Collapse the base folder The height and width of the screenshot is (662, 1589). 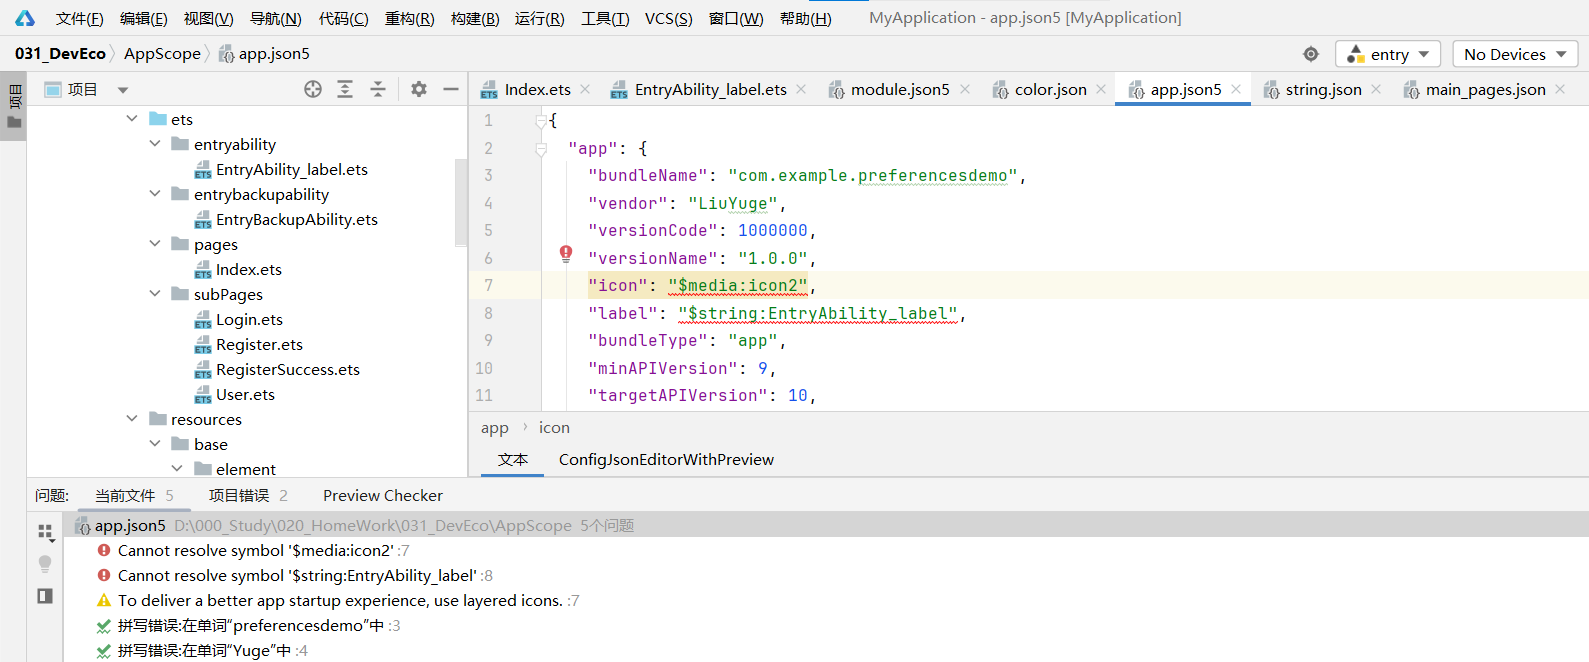click(x=155, y=444)
